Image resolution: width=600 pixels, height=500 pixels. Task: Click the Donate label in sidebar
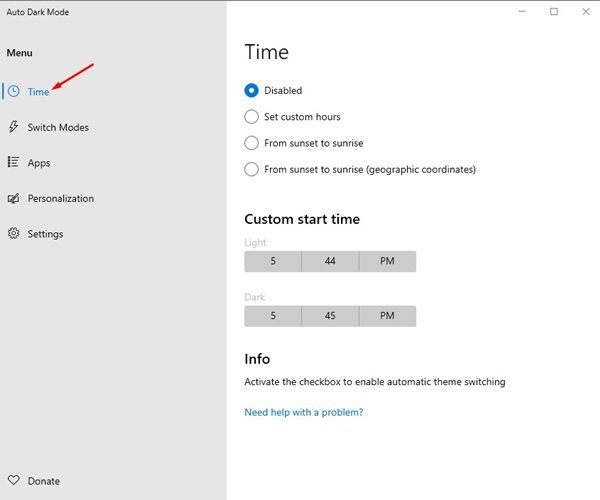tap(44, 481)
